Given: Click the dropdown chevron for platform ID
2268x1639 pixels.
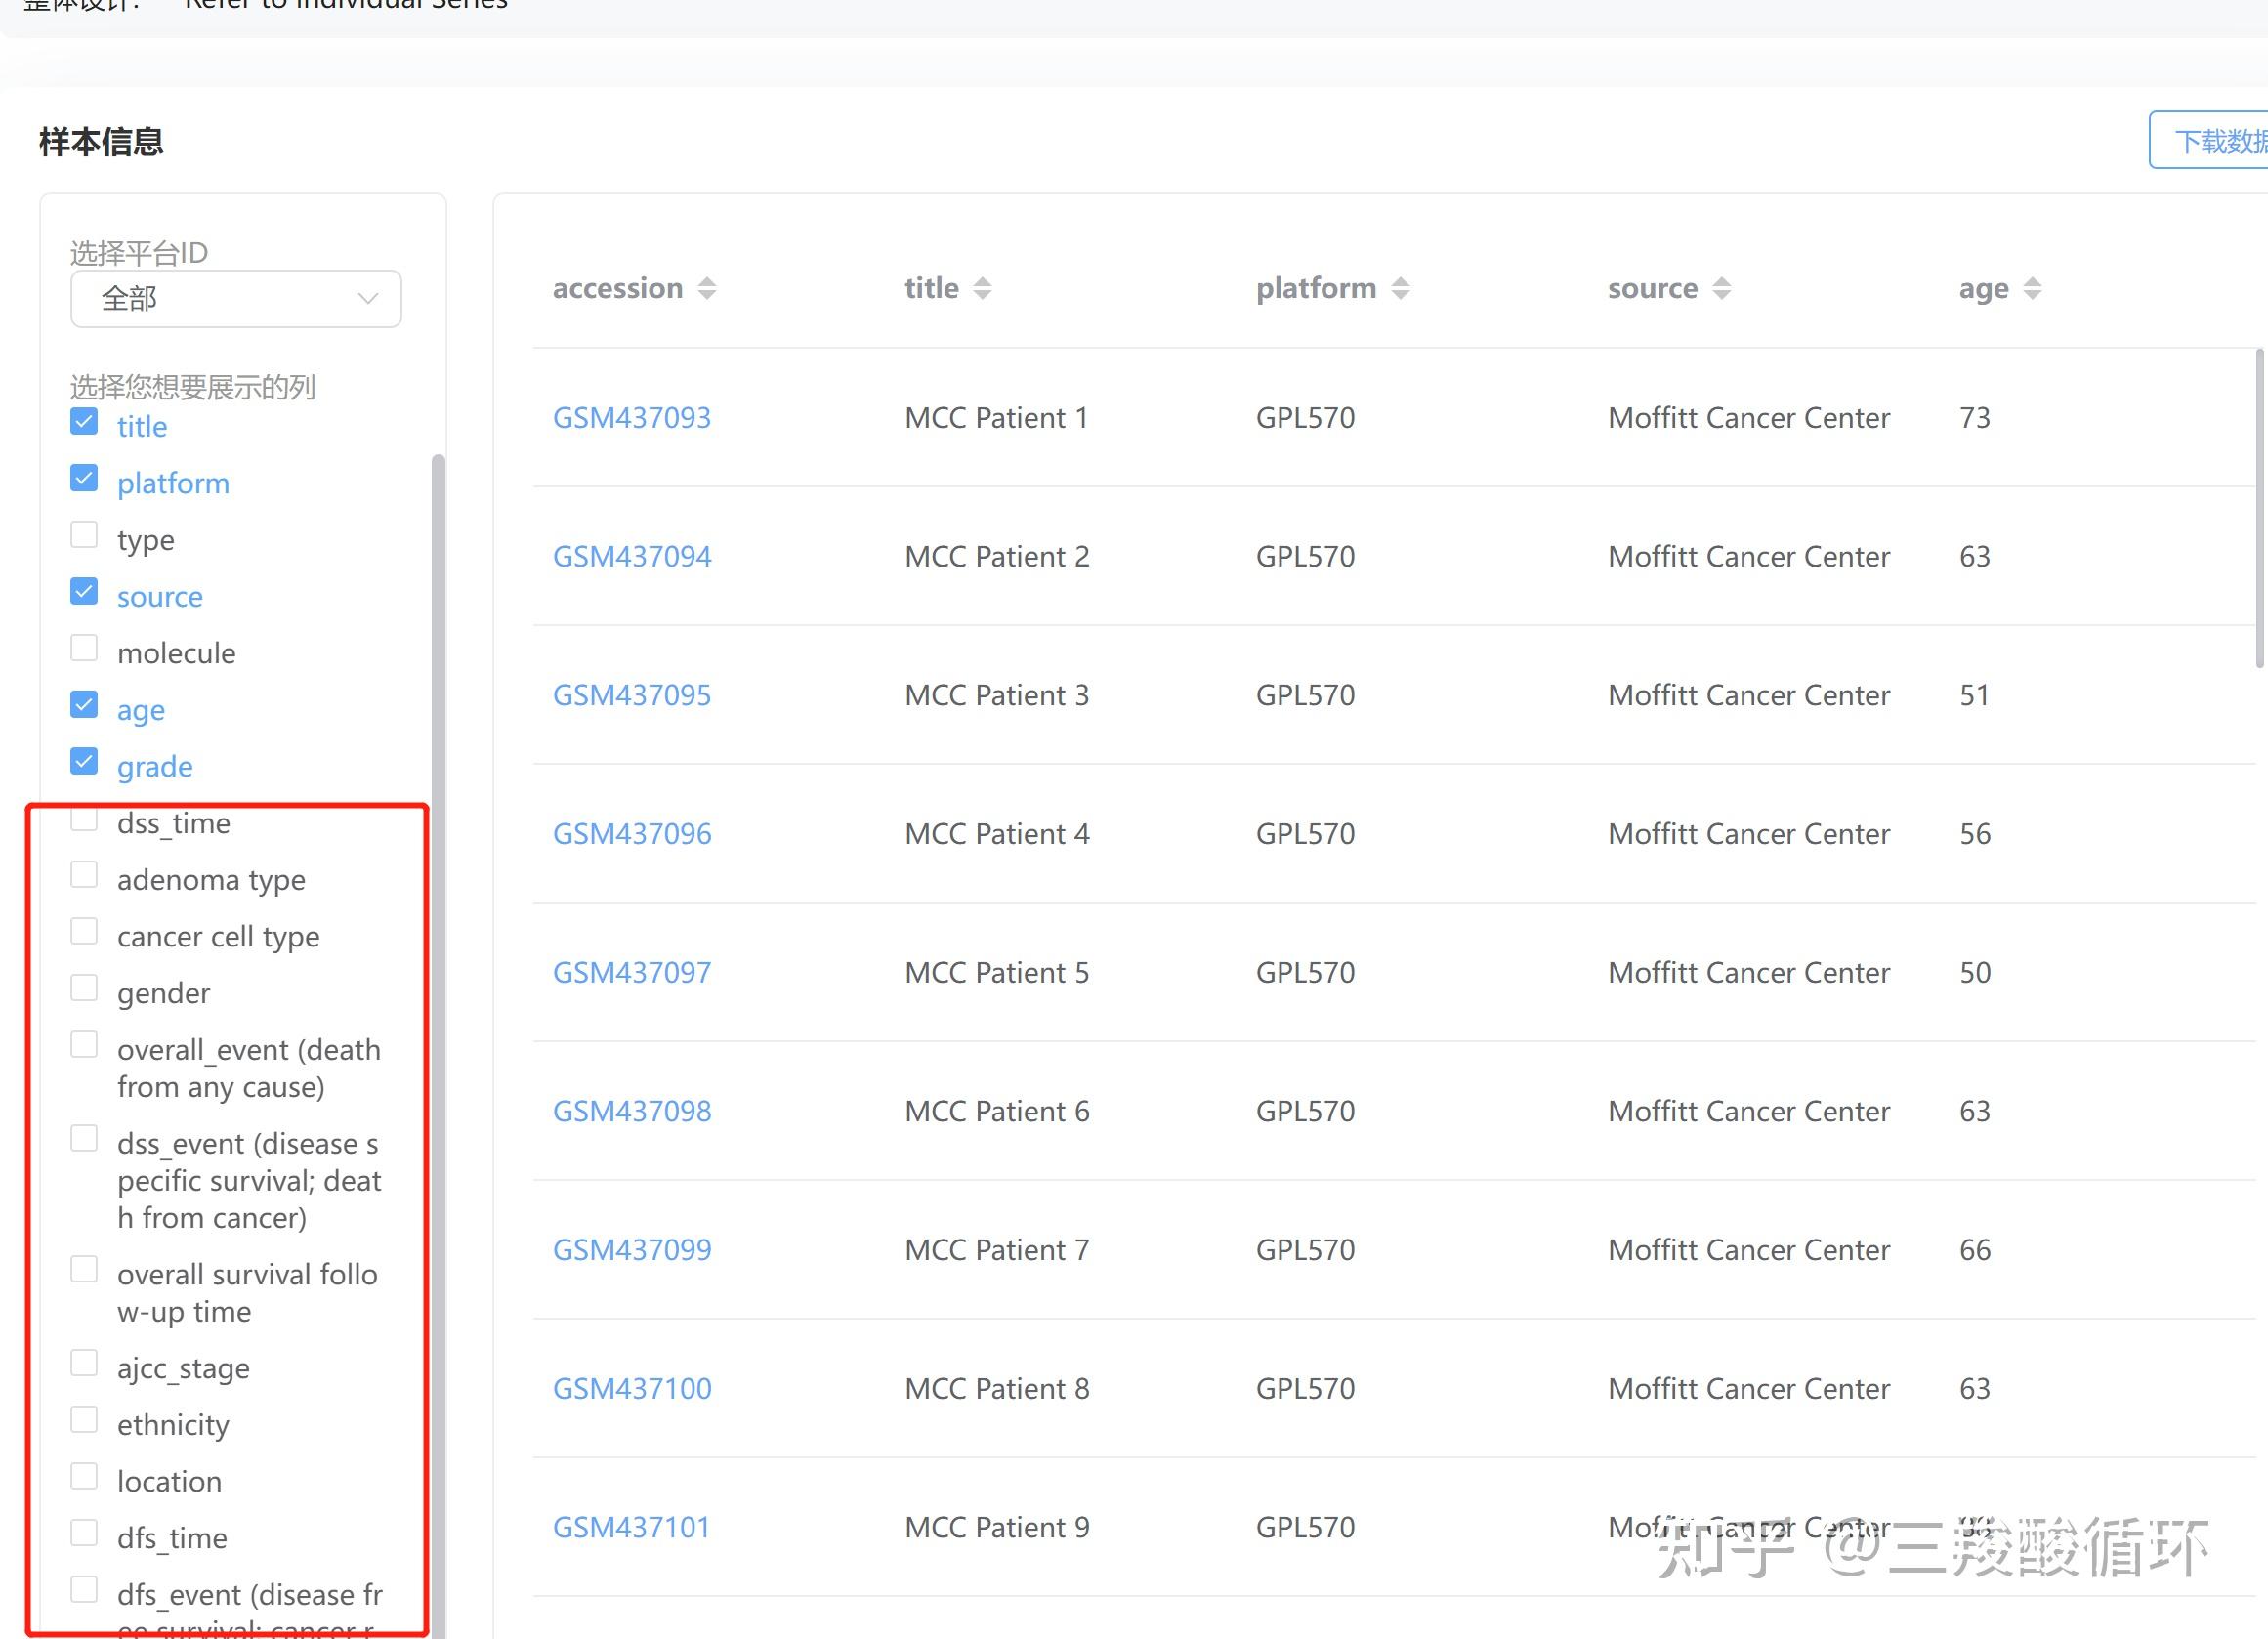Looking at the screenshot, I should (x=368, y=299).
